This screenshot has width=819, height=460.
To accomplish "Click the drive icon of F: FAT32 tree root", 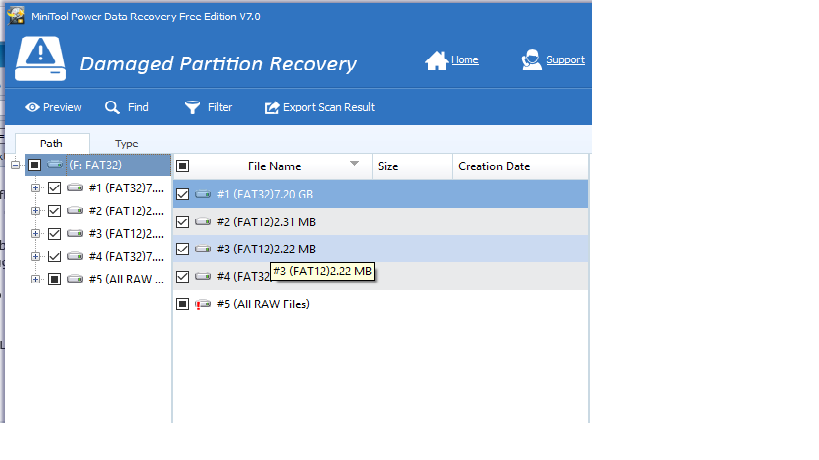I will coord(55,165).
